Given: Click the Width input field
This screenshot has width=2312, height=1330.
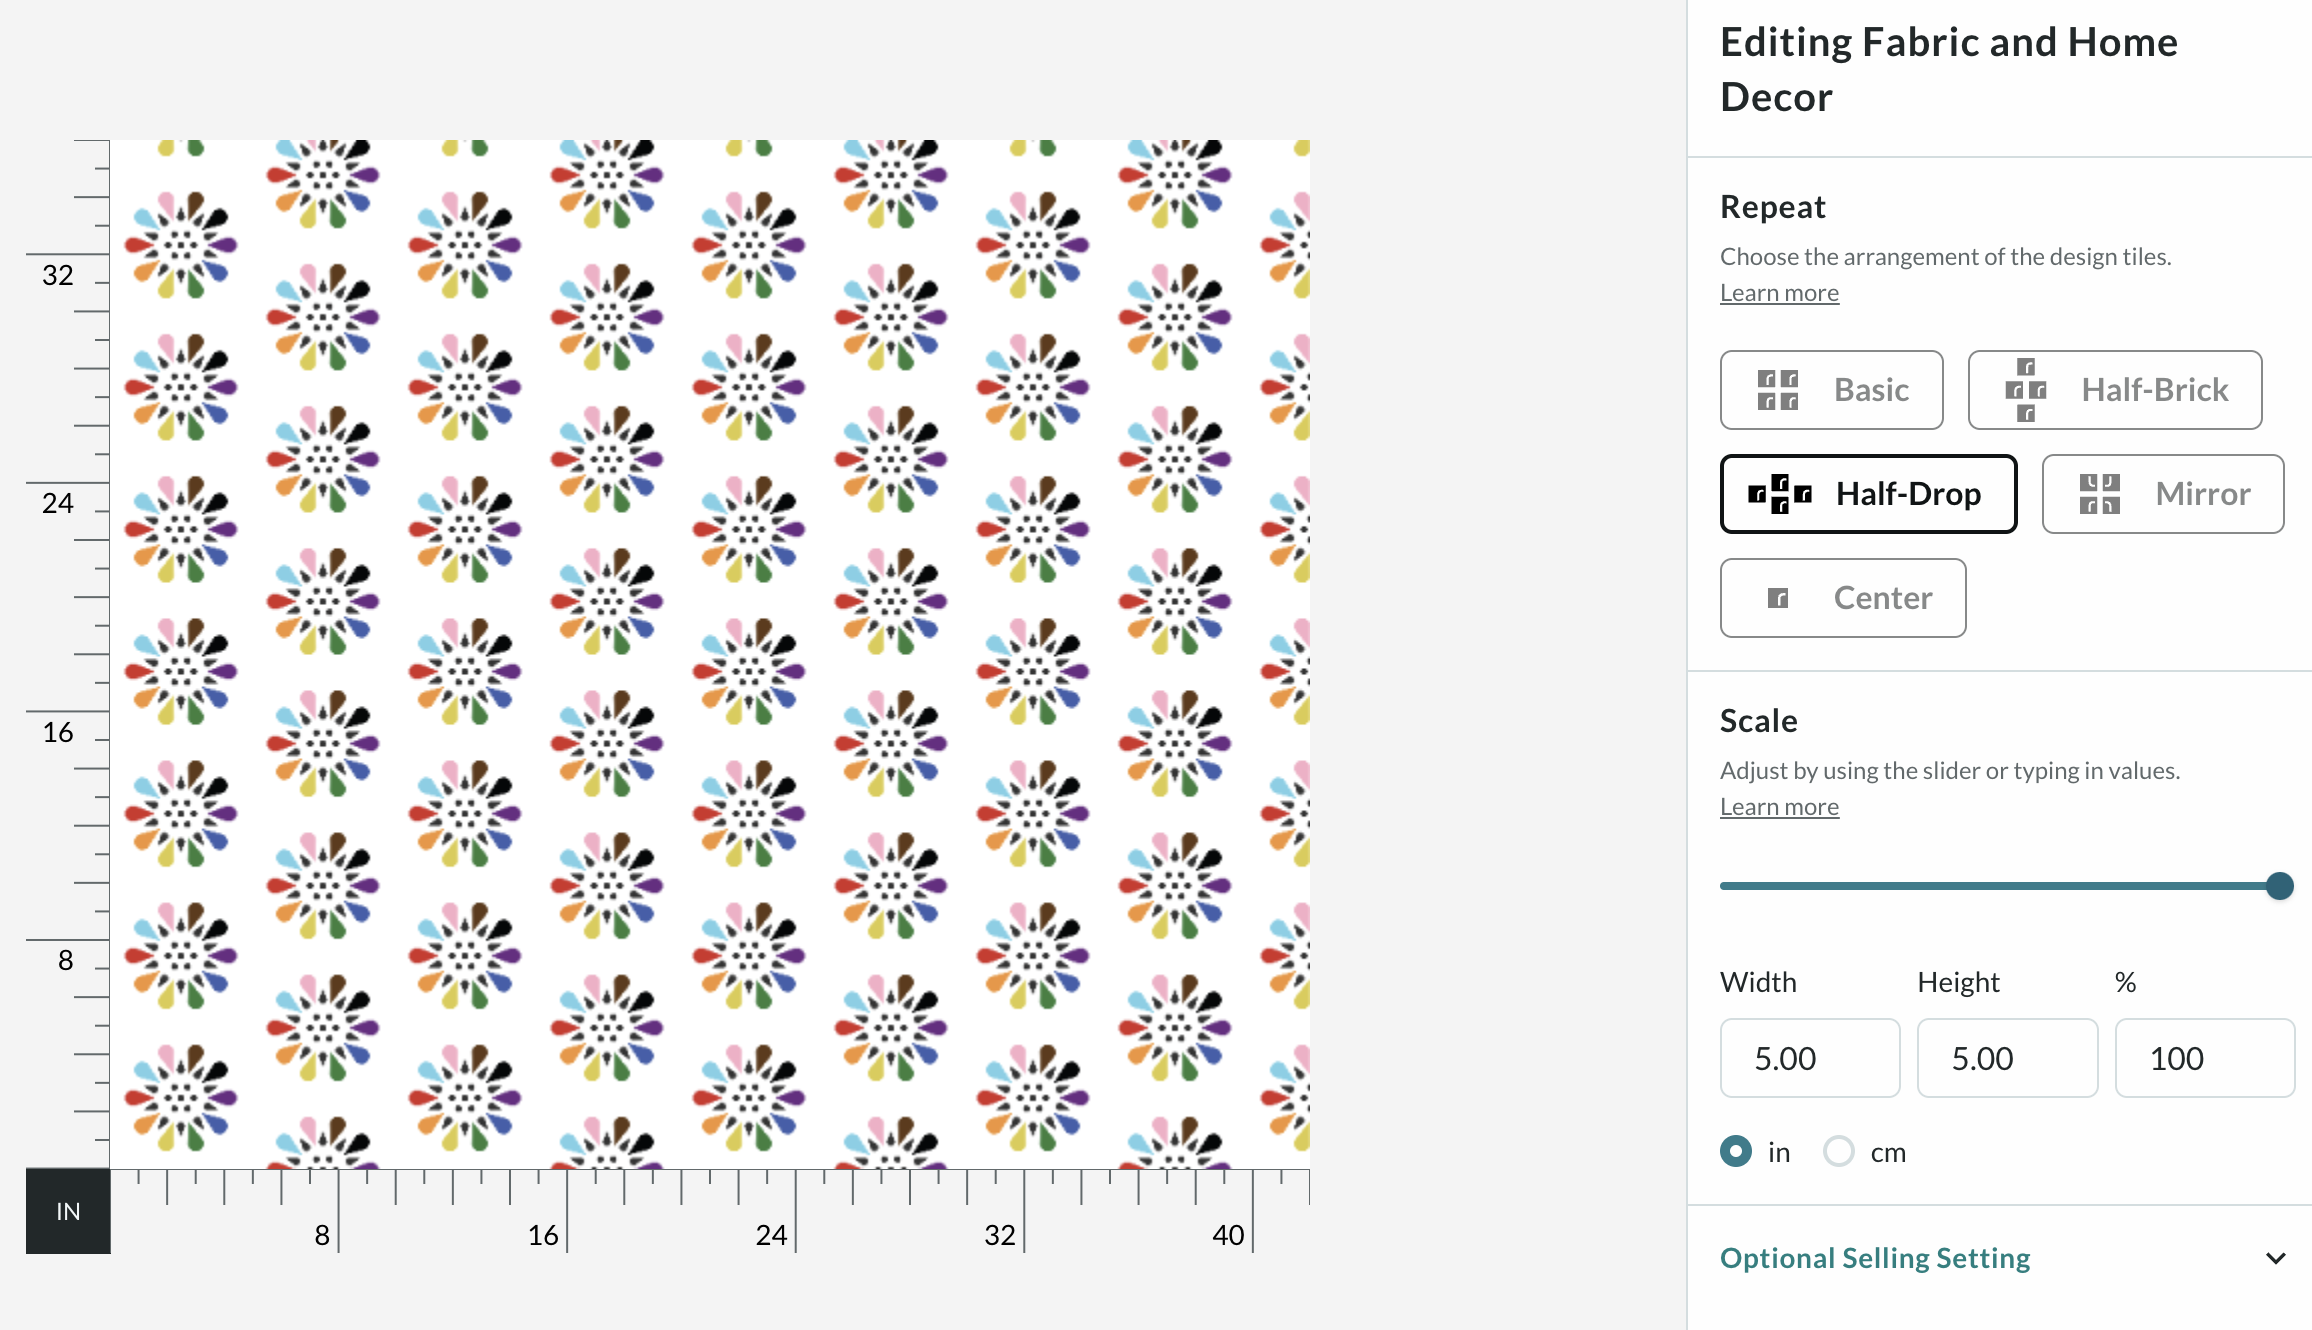Looking at the screenshot, I should click(x=1810, y=1058).
